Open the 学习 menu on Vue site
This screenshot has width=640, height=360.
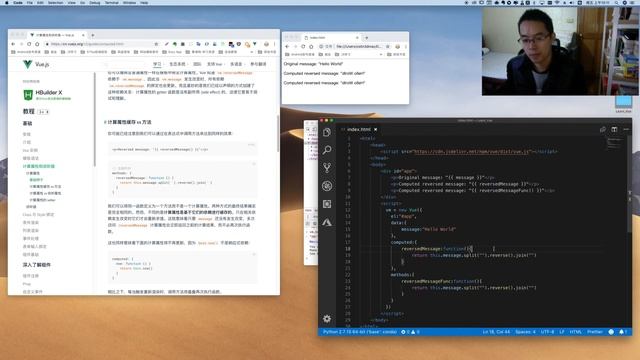(x=158, y=64)
